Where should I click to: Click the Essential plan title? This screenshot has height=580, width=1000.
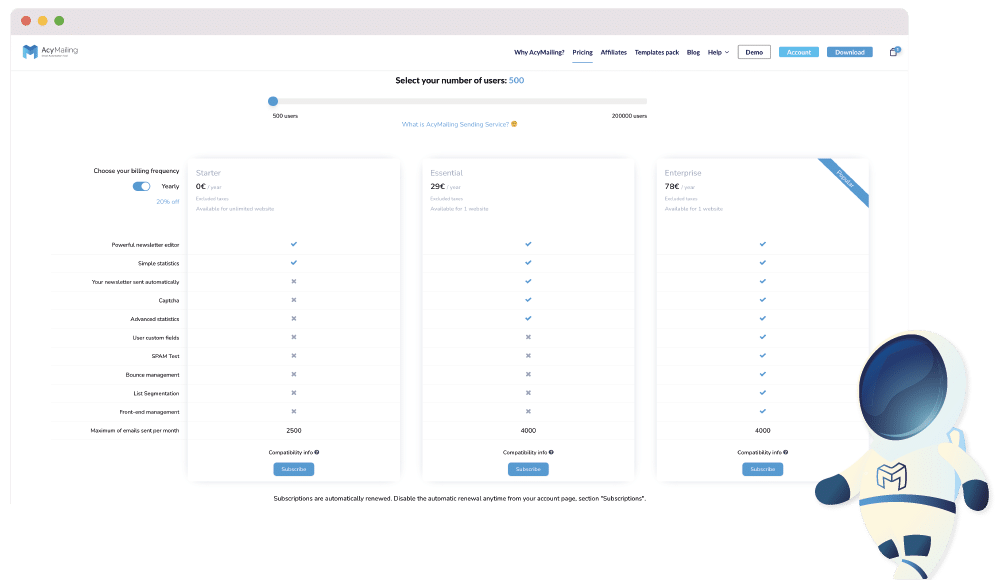click(x=446, y=173)
